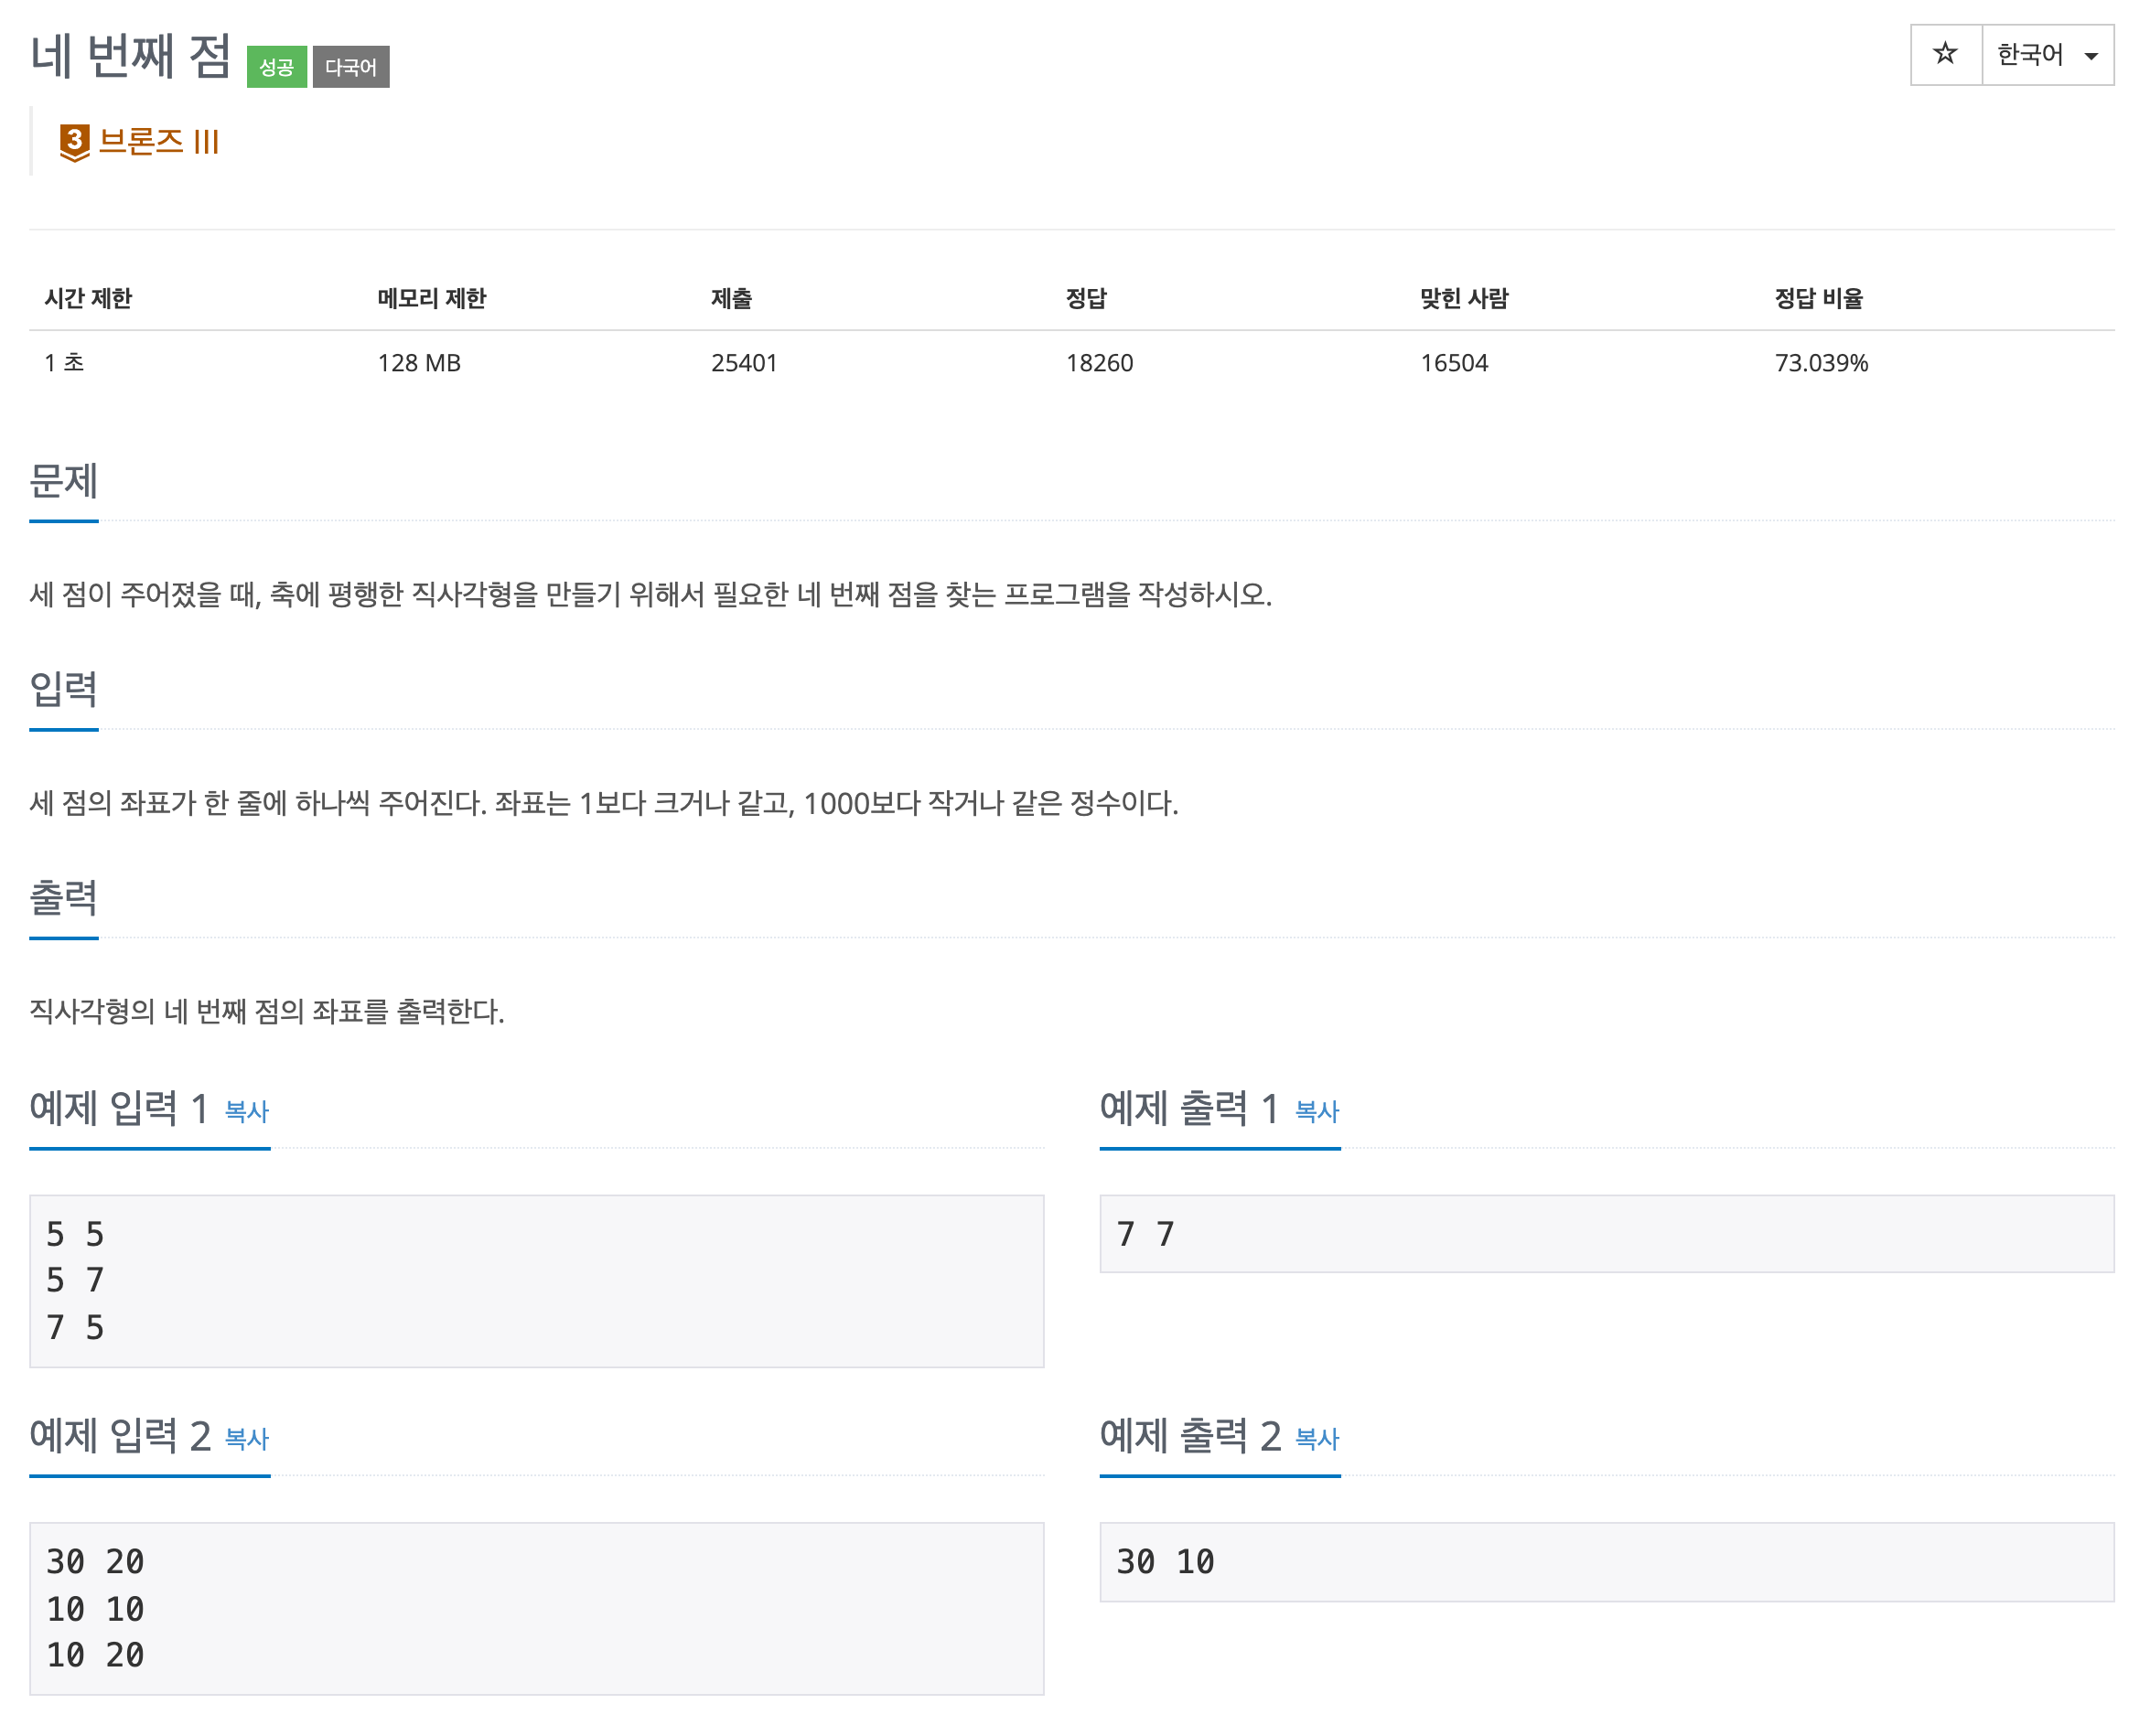Click the green 성공 label

(276, 67)
